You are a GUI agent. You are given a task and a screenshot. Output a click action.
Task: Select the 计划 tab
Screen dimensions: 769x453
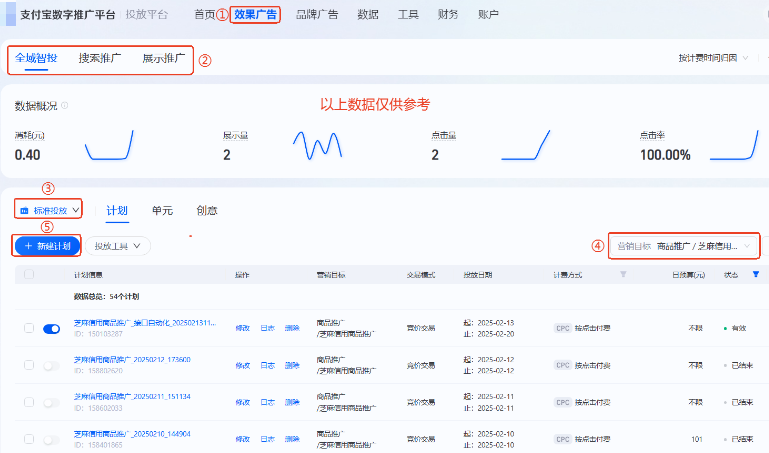point(117,210)
